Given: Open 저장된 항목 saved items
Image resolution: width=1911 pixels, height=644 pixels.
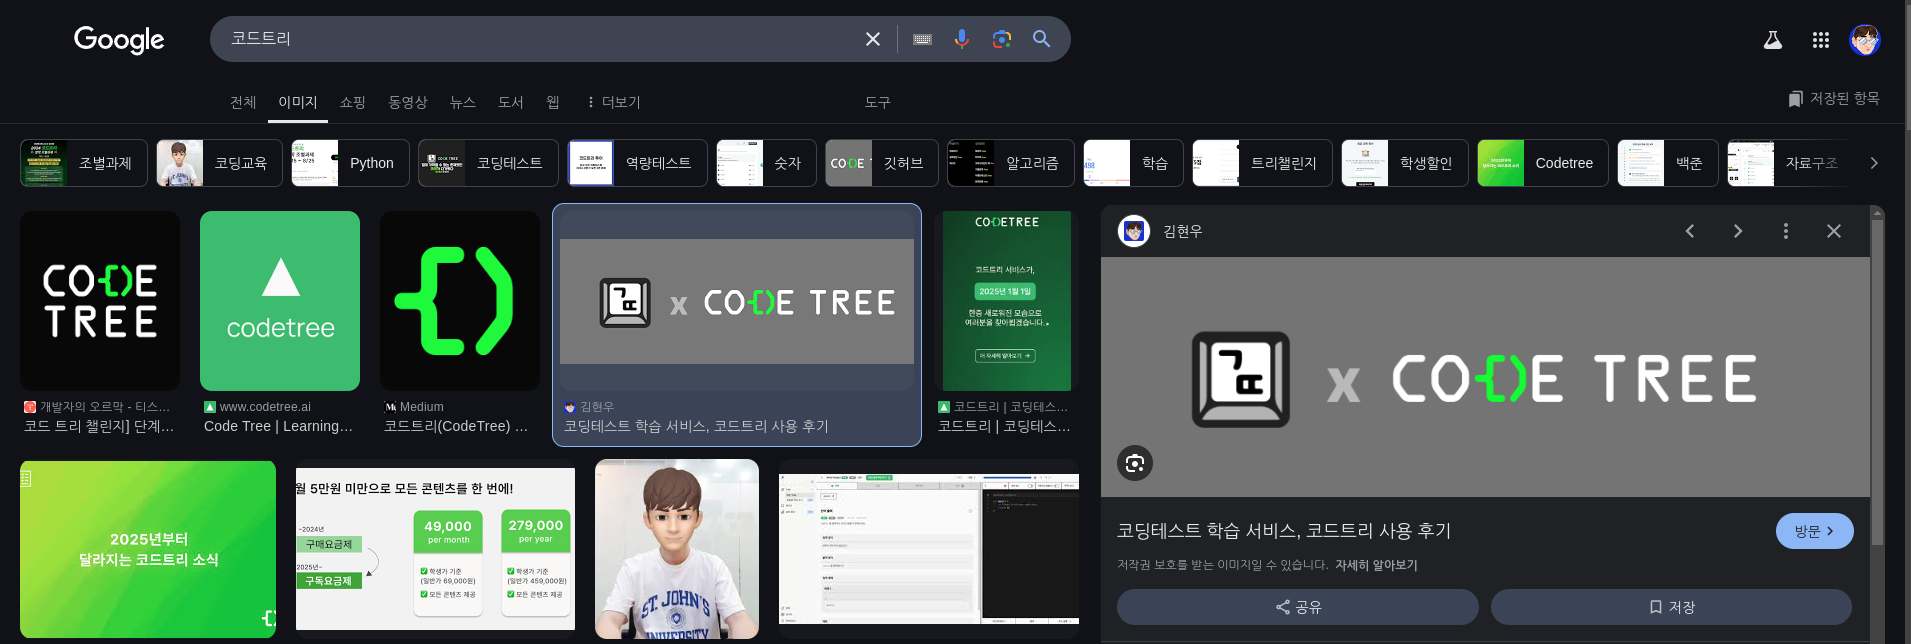Looking at the screenshot, I should (1834, 98).
